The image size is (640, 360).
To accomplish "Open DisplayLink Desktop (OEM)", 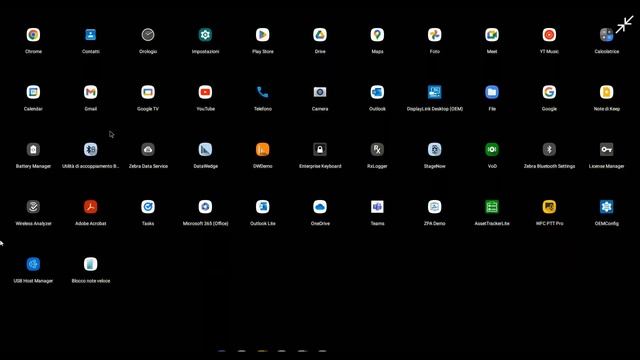I will pyautogui.click(x=435, y=92).
